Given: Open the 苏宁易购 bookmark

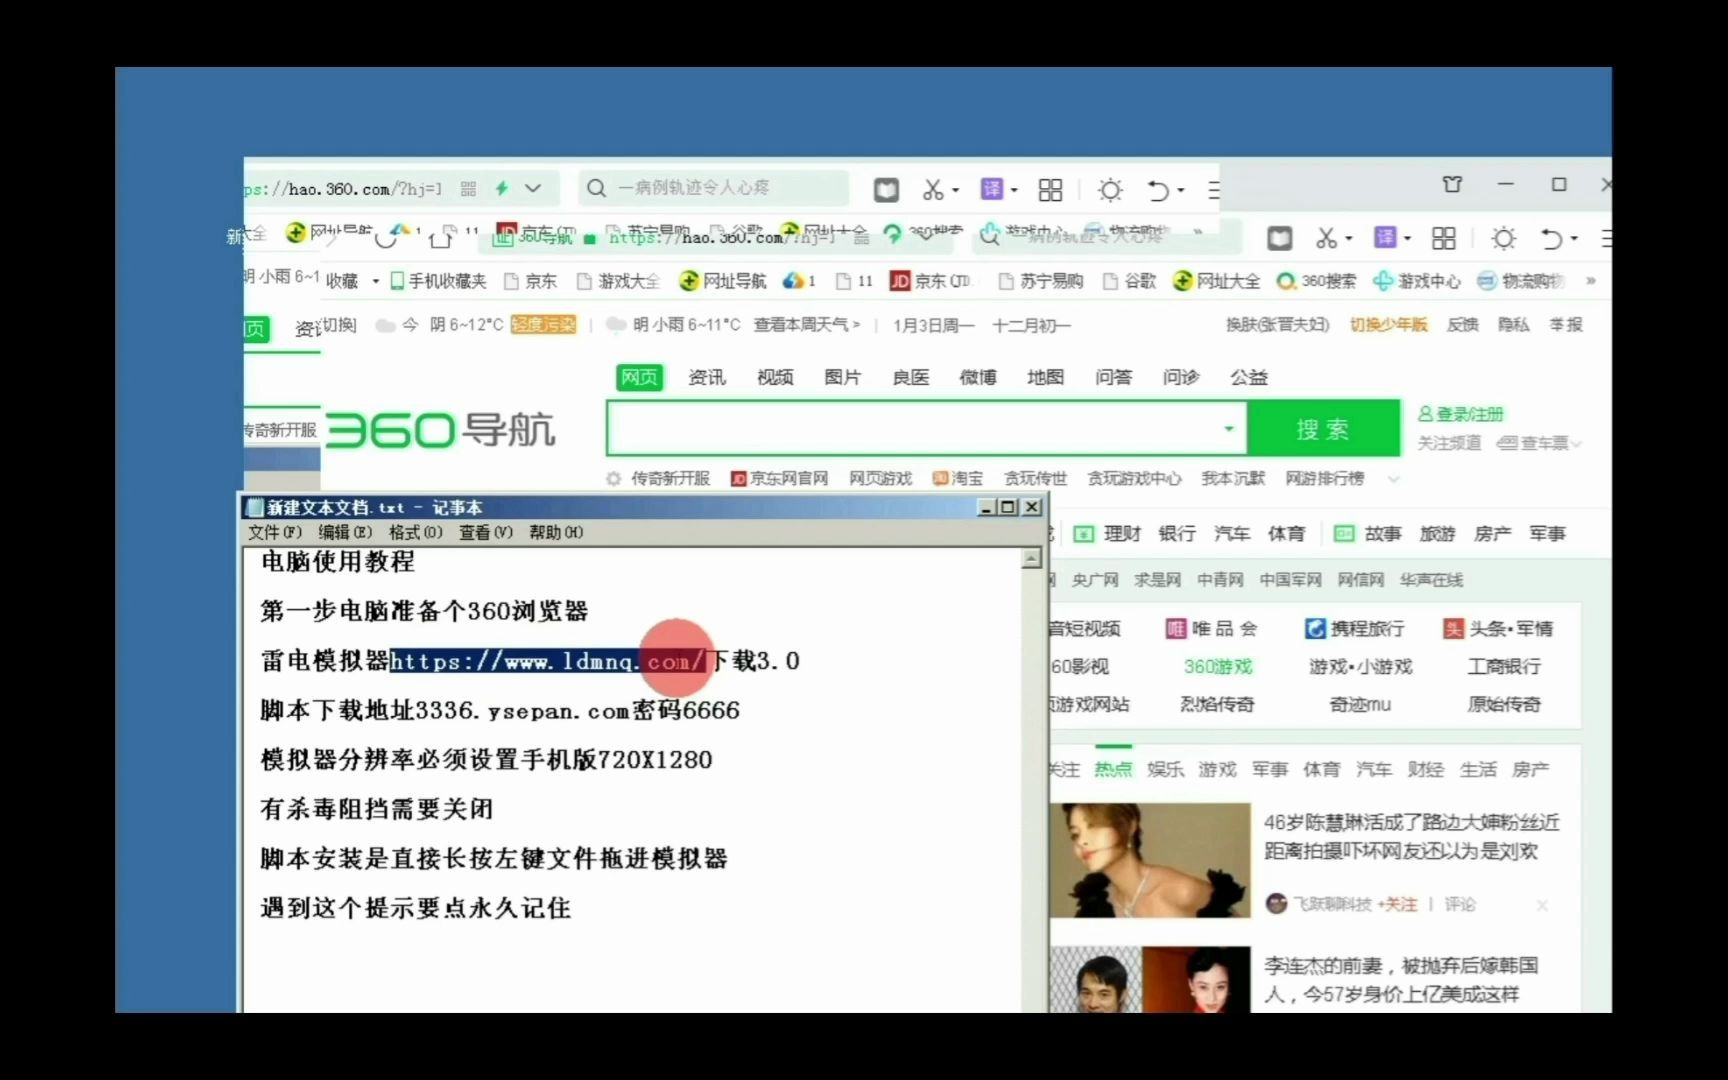Looking at the screenshot, I should click(1041, 281).
